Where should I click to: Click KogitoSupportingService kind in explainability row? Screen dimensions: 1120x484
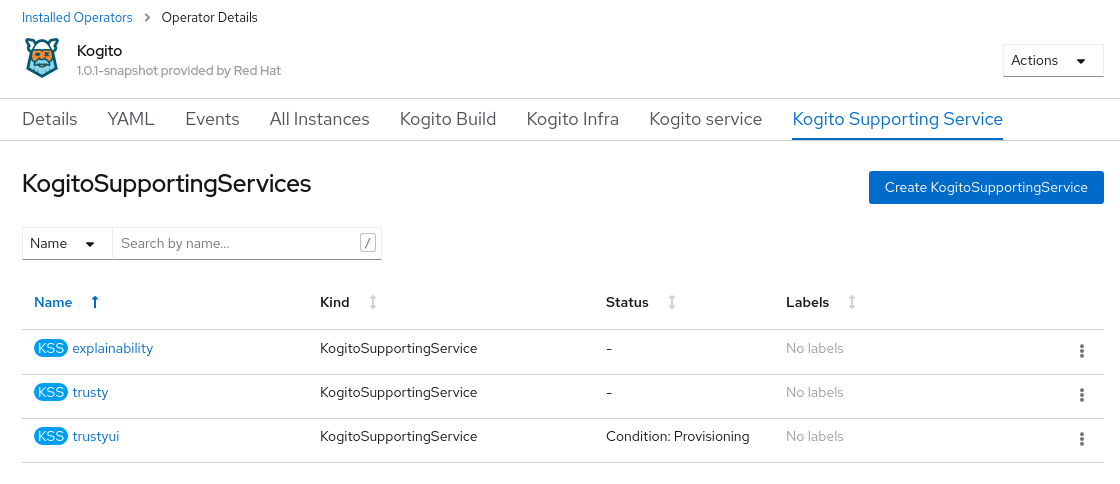pos(399,348)
